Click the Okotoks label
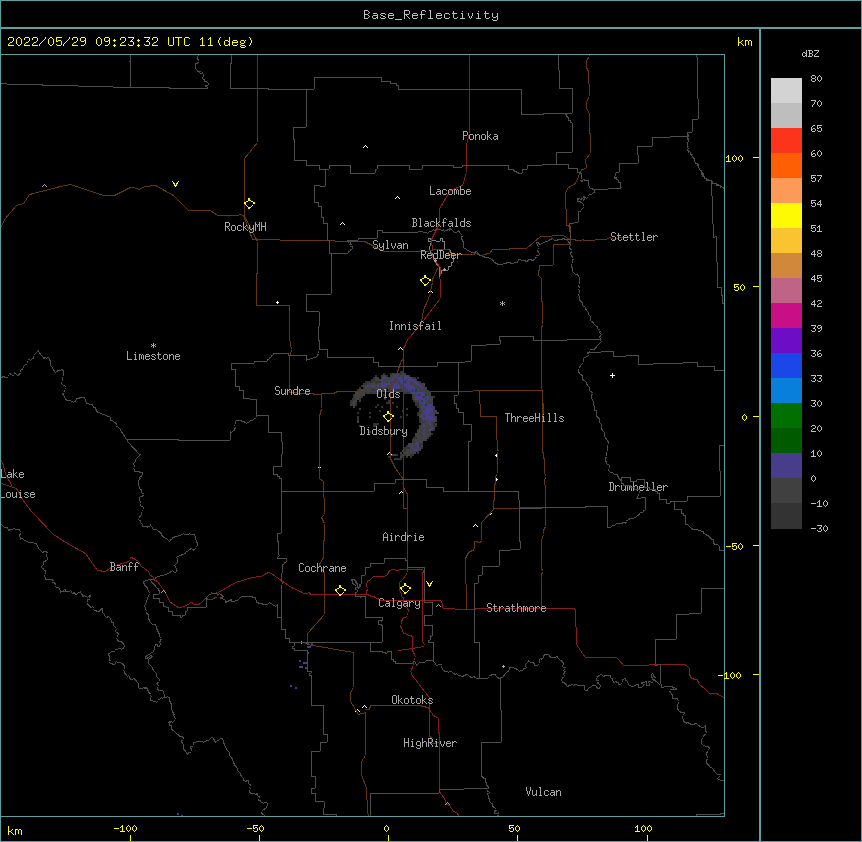This screenshot has width=862, height=842. 412,700
